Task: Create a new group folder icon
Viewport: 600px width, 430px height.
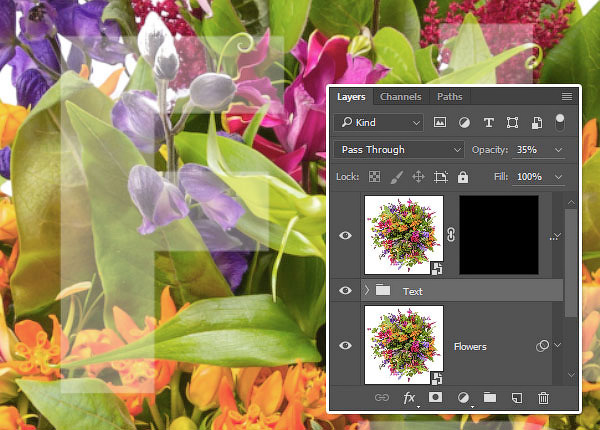Action: pyautogui.click(x=490, y=397)
